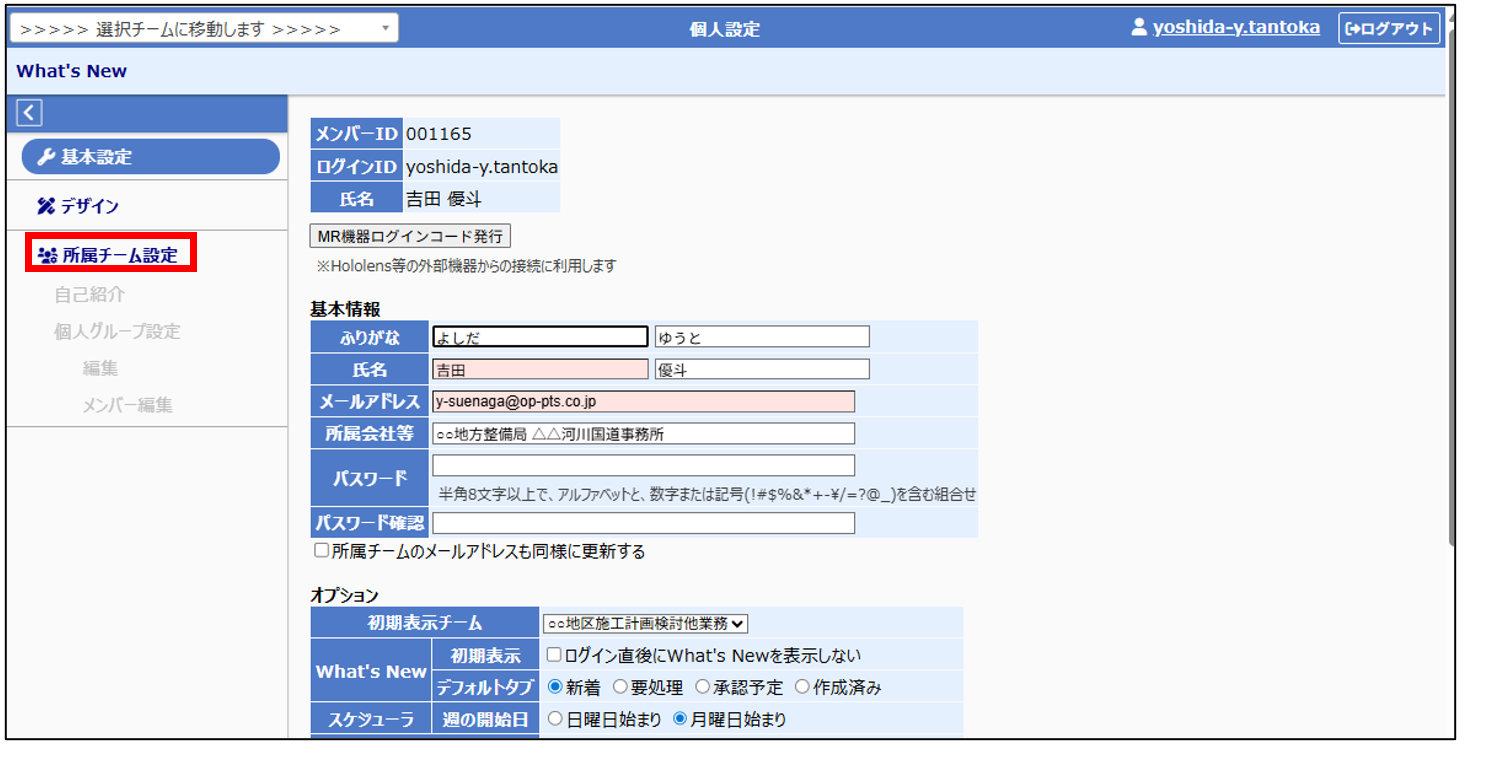
Task: Click the vertical scrollbar on the right
Action: click(1451, 300)
